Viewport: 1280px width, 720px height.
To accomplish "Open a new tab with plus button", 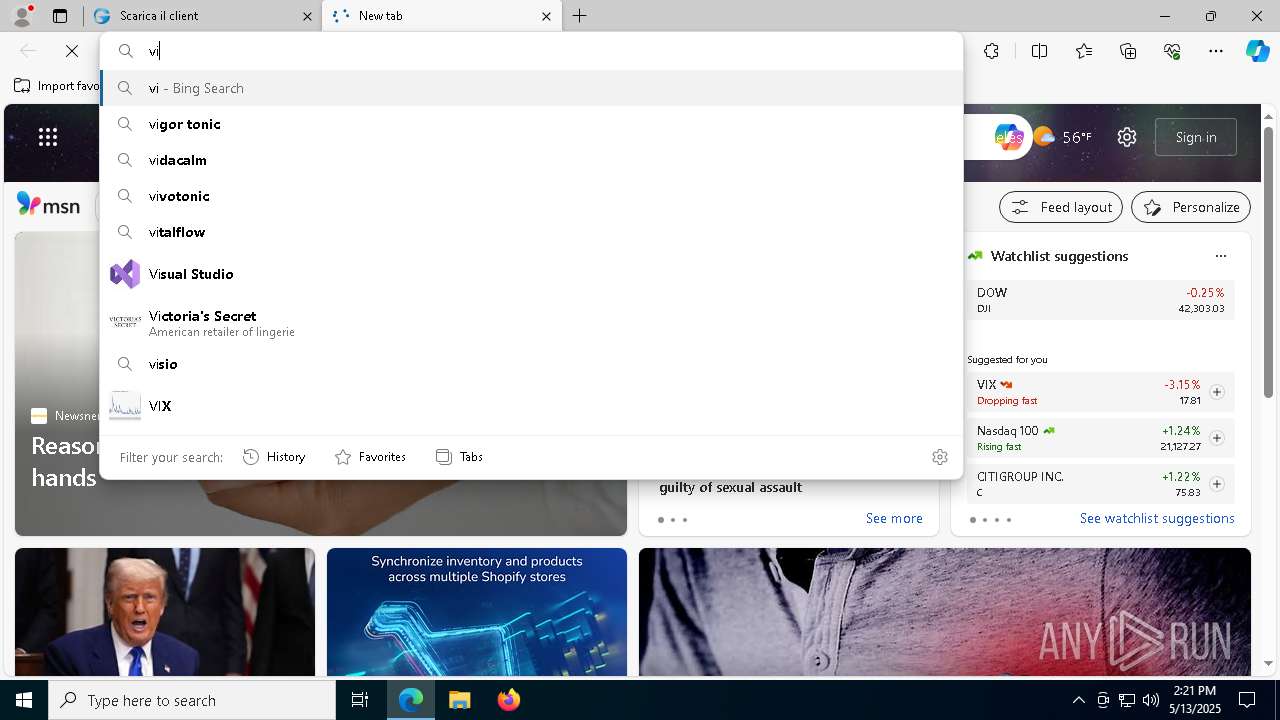I will click(x=580, y=16).
